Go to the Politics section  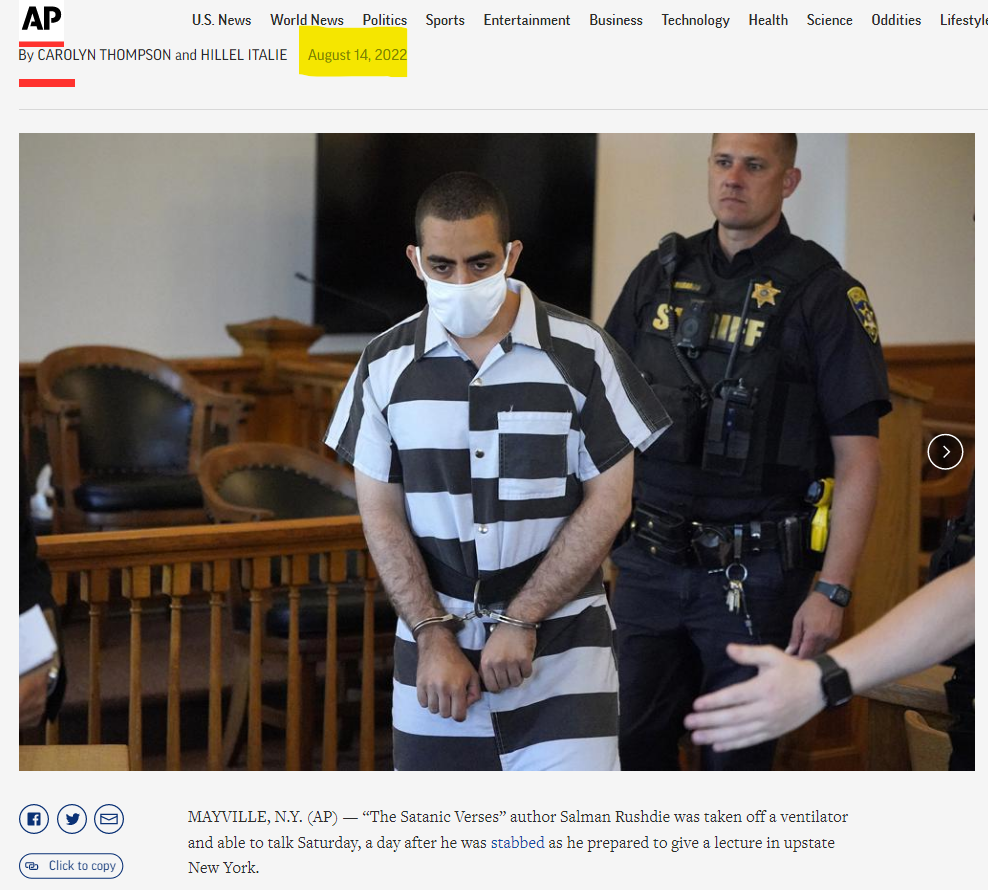[385, 20]
